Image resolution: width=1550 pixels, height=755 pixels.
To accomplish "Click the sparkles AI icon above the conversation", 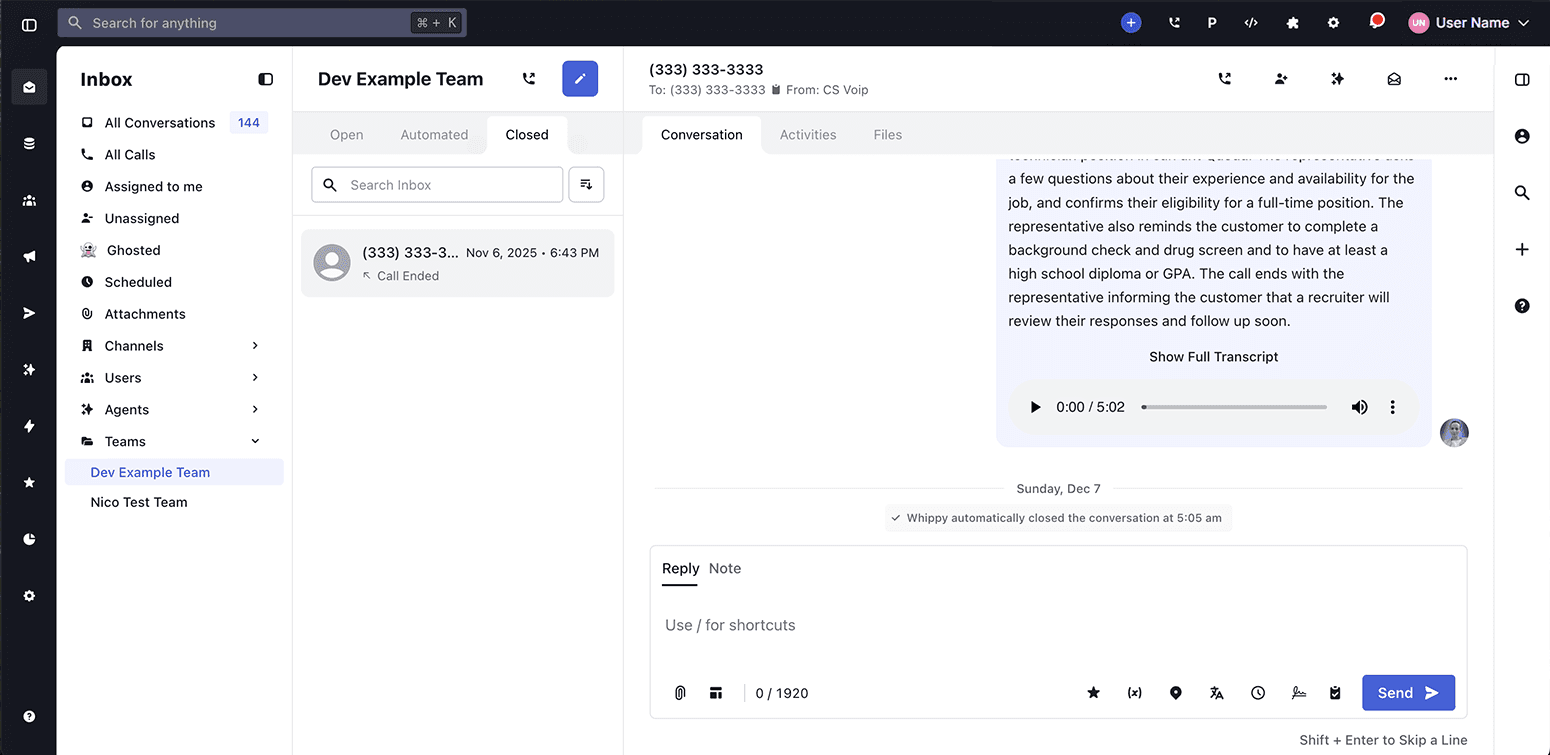I will (1337, 77).
